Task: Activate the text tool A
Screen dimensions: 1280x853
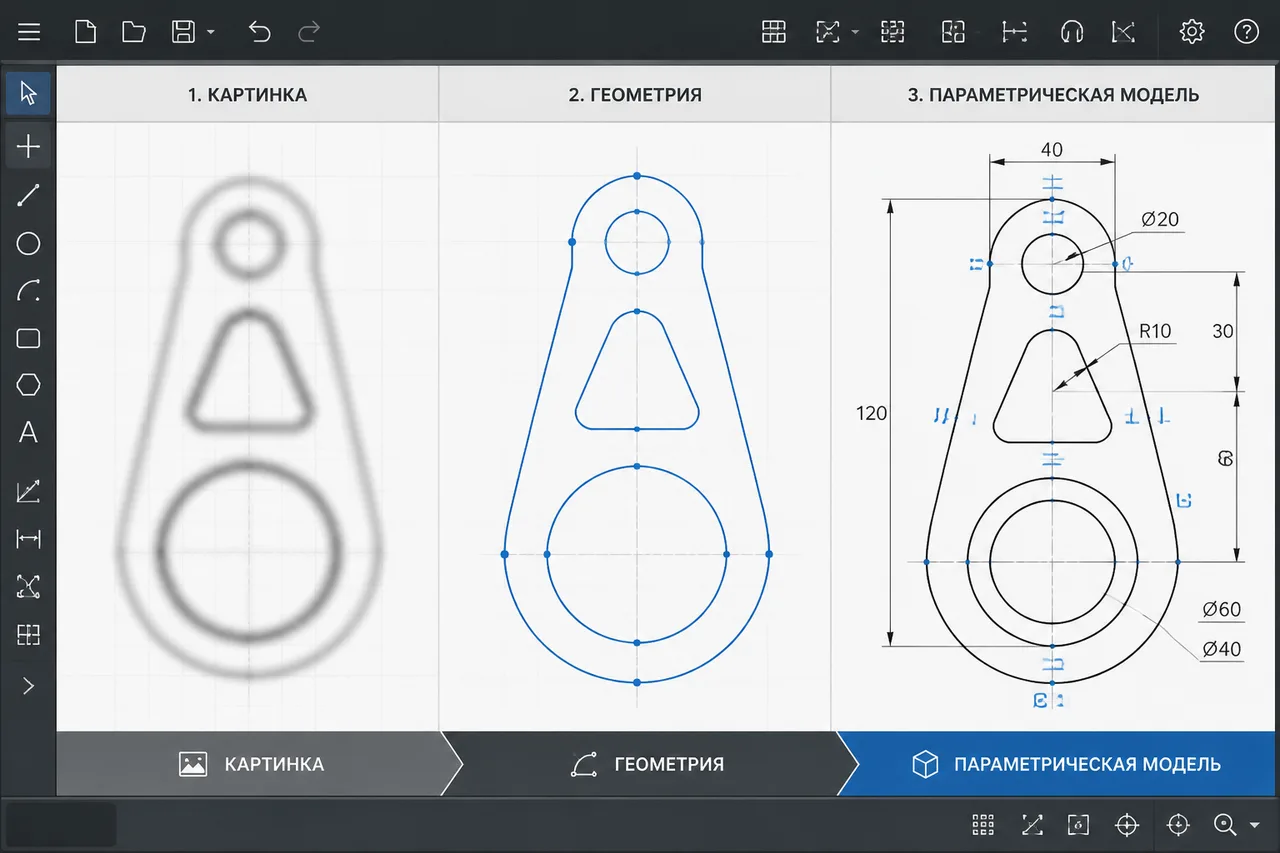Action: 28,433
